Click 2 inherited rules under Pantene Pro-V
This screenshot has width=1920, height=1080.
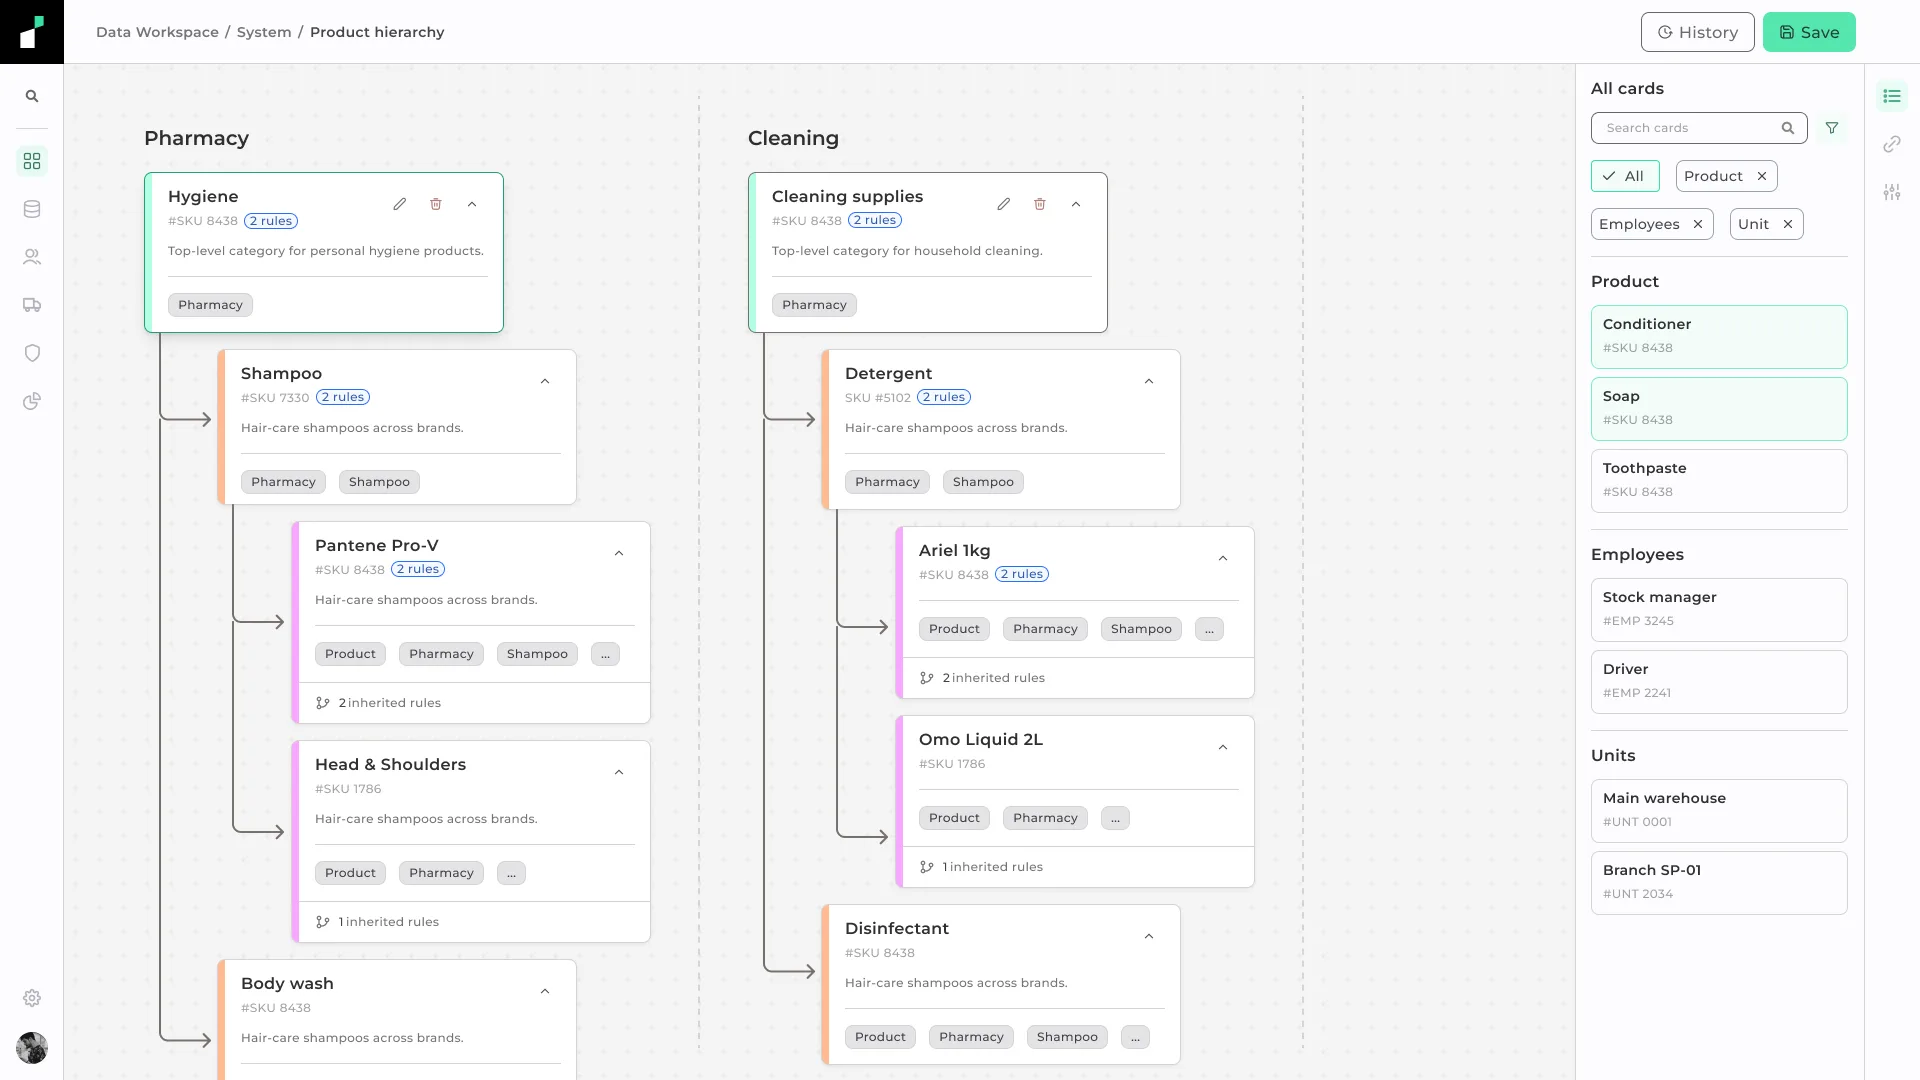pos(390,703)
